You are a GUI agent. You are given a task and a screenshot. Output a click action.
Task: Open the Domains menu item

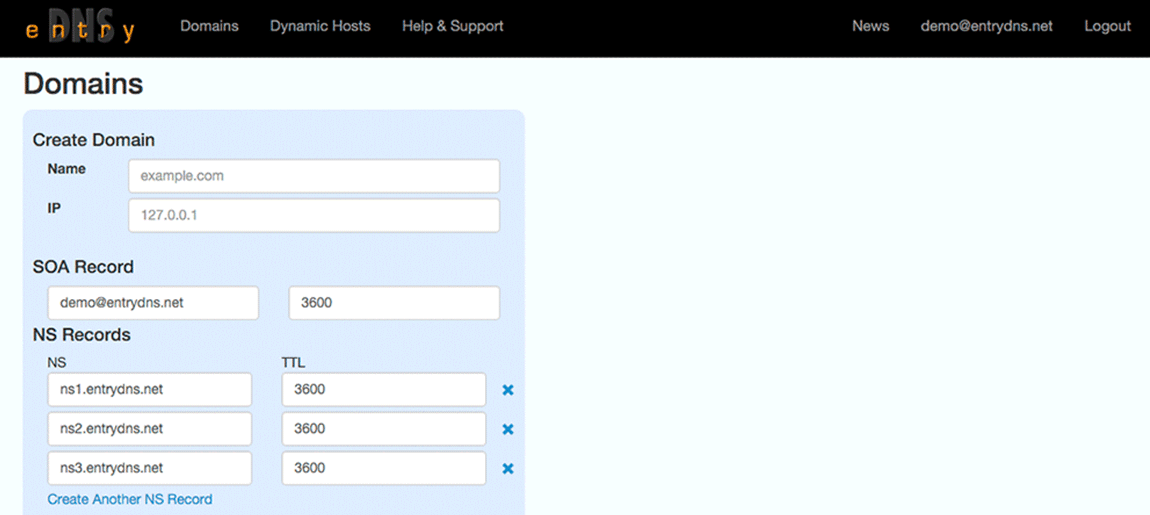pyautogui.click(x=209, y=26)
